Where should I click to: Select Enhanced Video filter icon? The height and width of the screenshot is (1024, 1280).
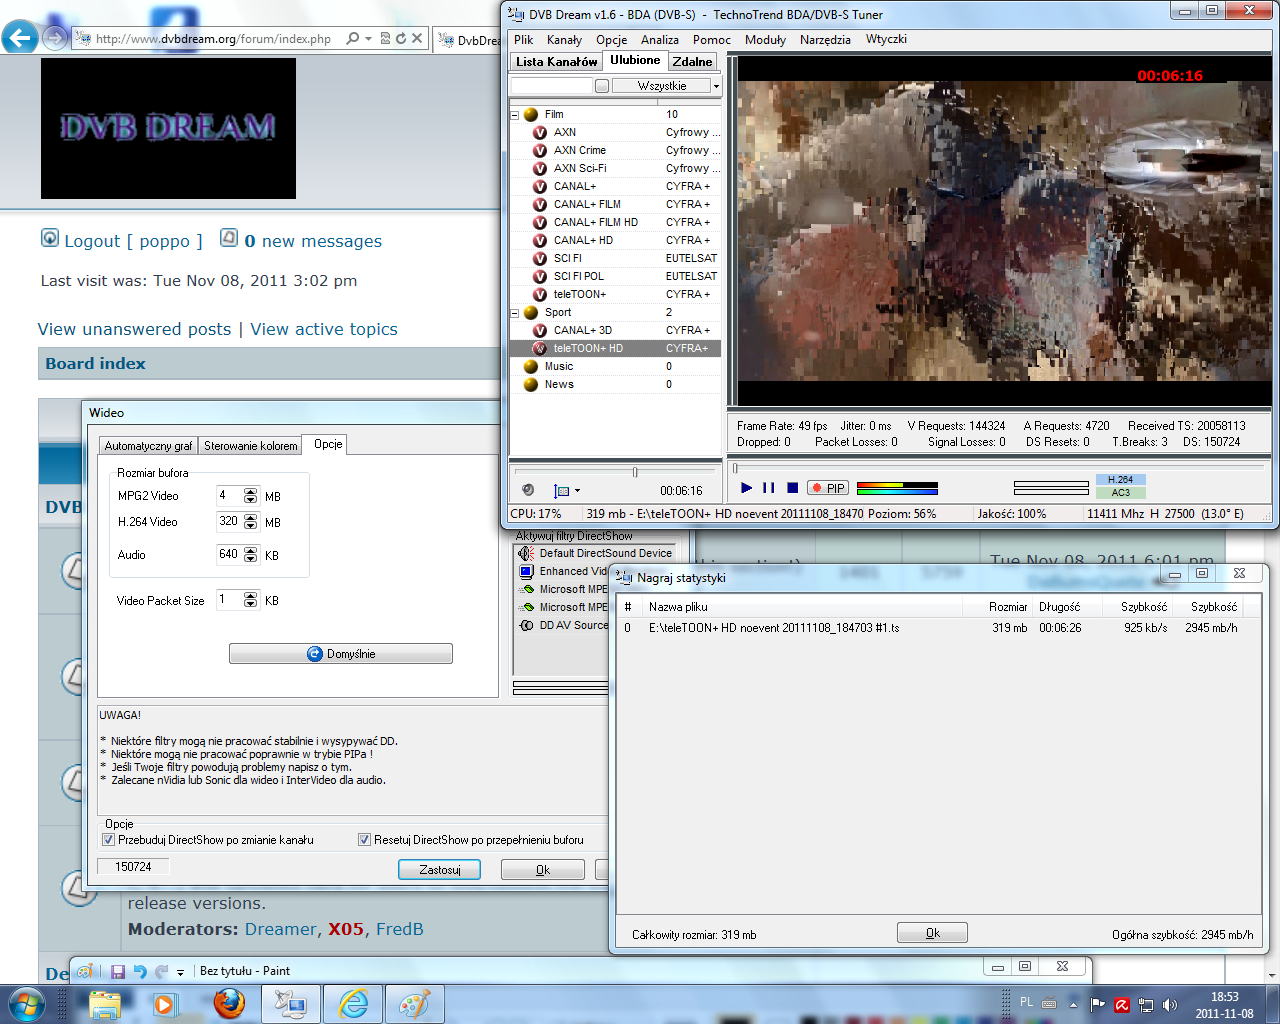527,571
